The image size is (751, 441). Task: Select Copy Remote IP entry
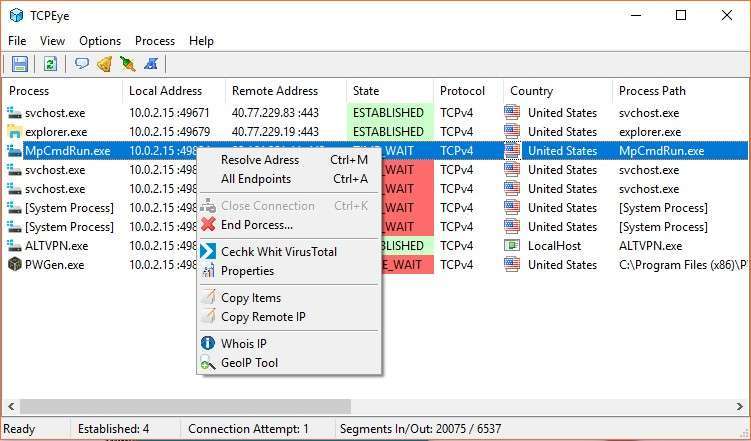[x=289, y=317]
